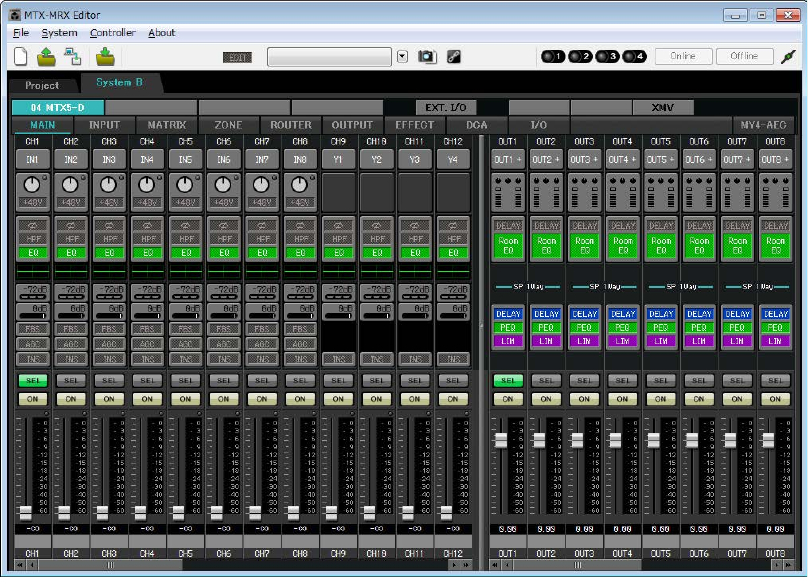Open the Y1 input patch selector
The width and height of the screenshot is (808, 577).
point(339,160)
